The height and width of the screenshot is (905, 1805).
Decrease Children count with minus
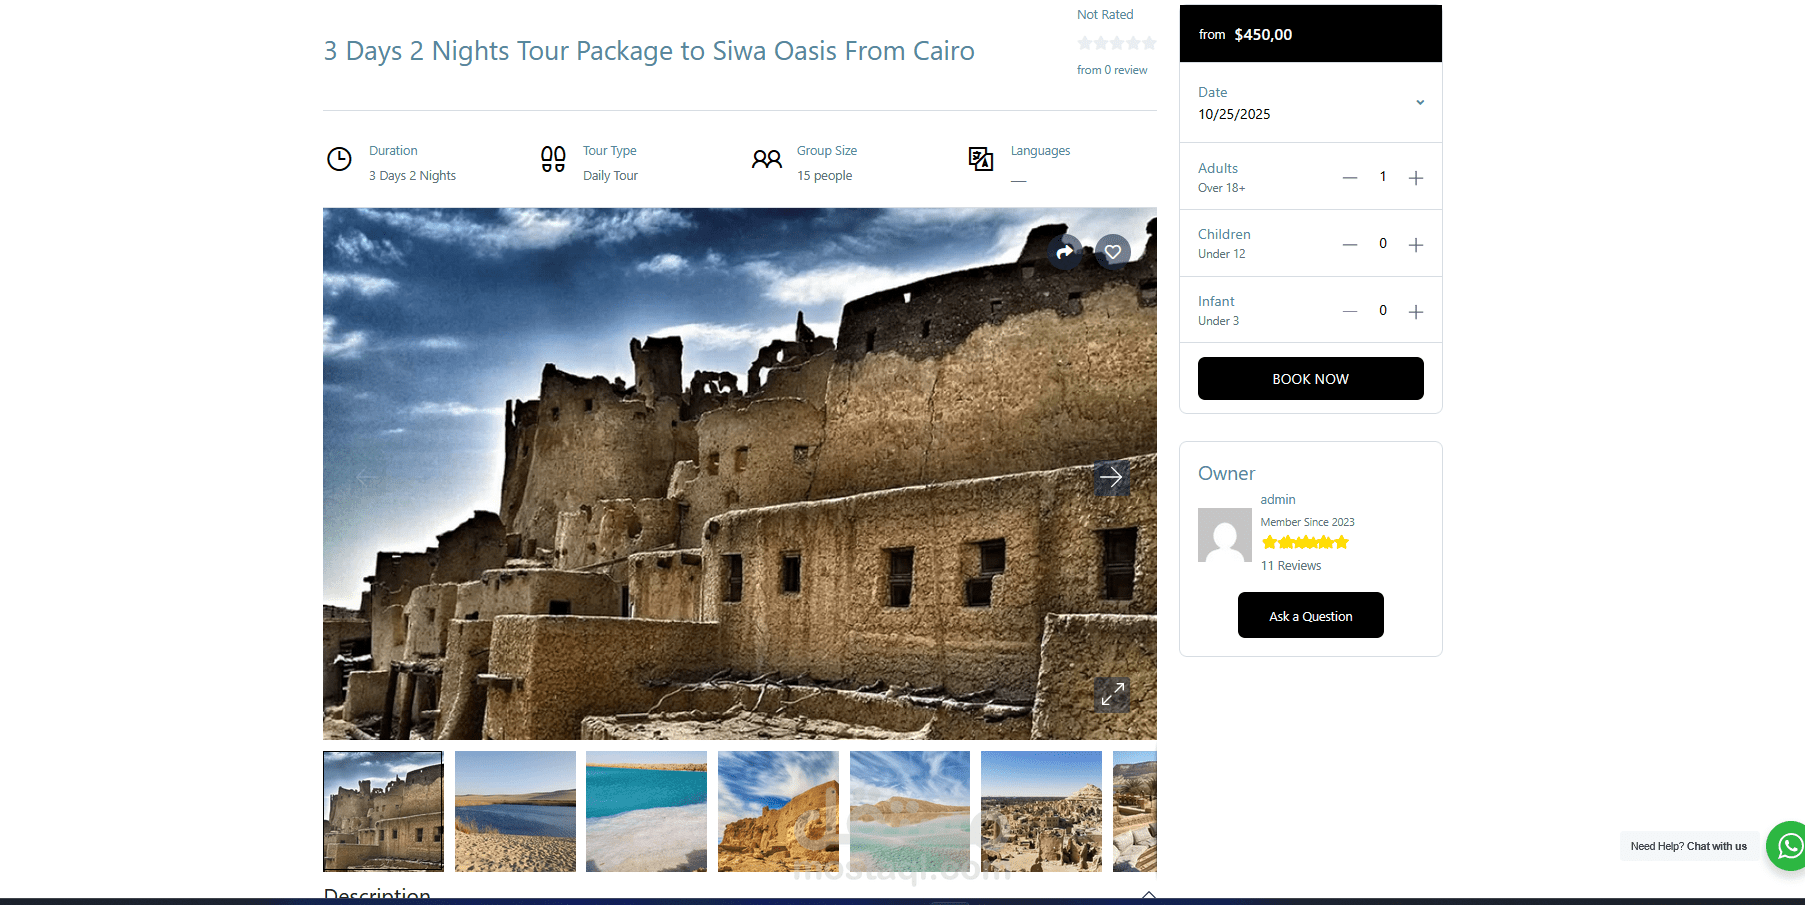click(x=1350, y=245)
